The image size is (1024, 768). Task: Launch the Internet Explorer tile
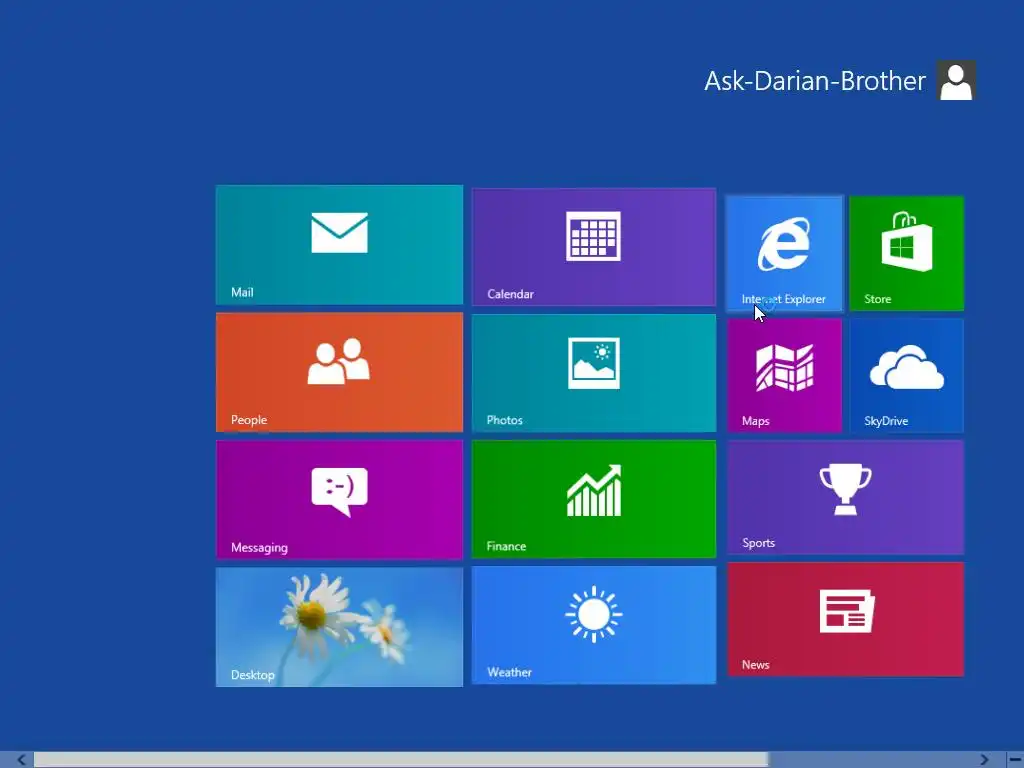[x=784, y=253]
